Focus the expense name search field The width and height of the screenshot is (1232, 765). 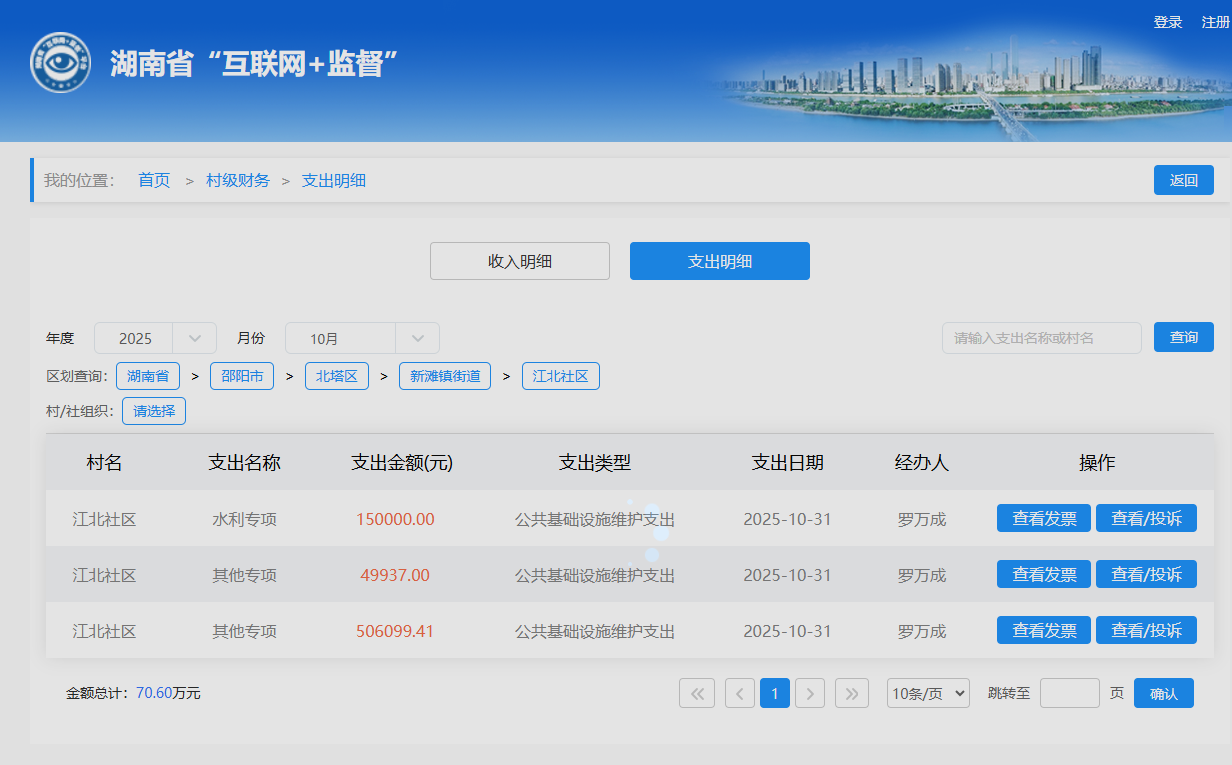coord(1041,338)
